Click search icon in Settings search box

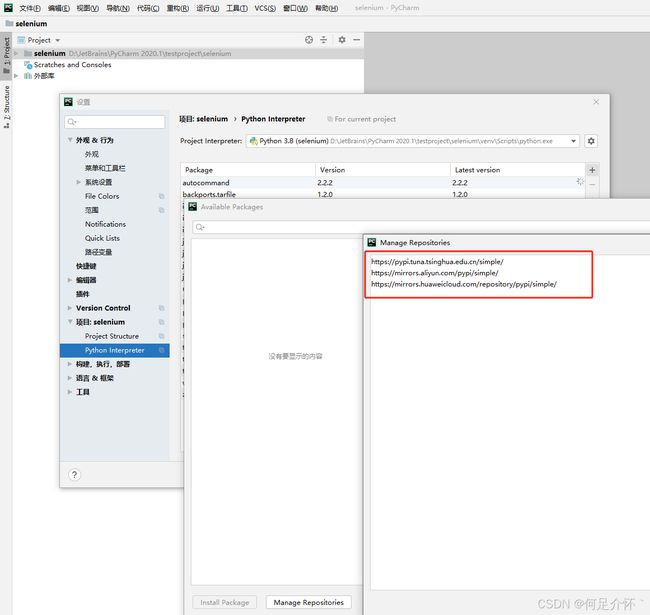[72, 121]
